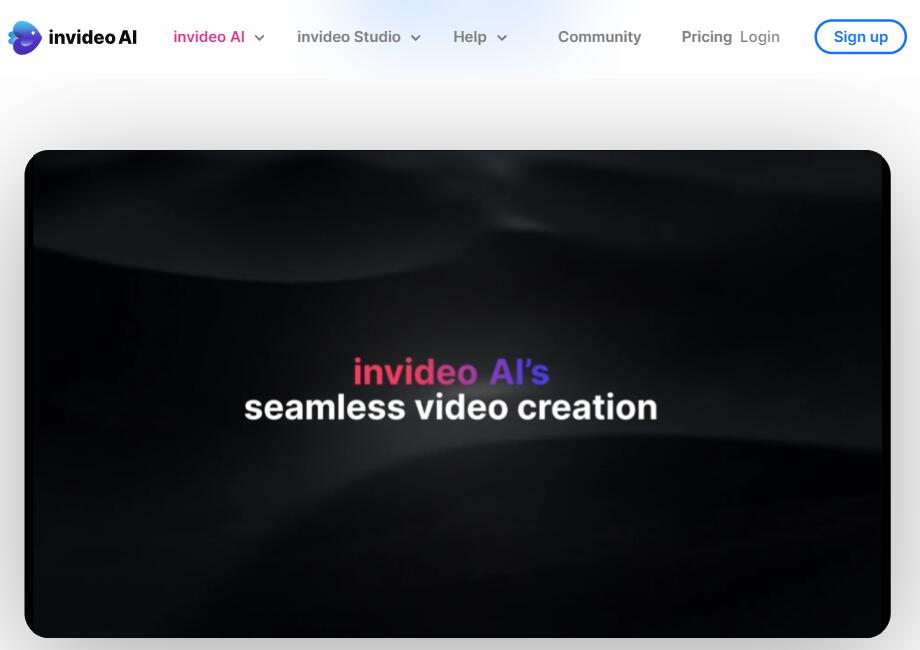The image size is (920, 650).
Task: Open the Pricing page
Action: 706,37
